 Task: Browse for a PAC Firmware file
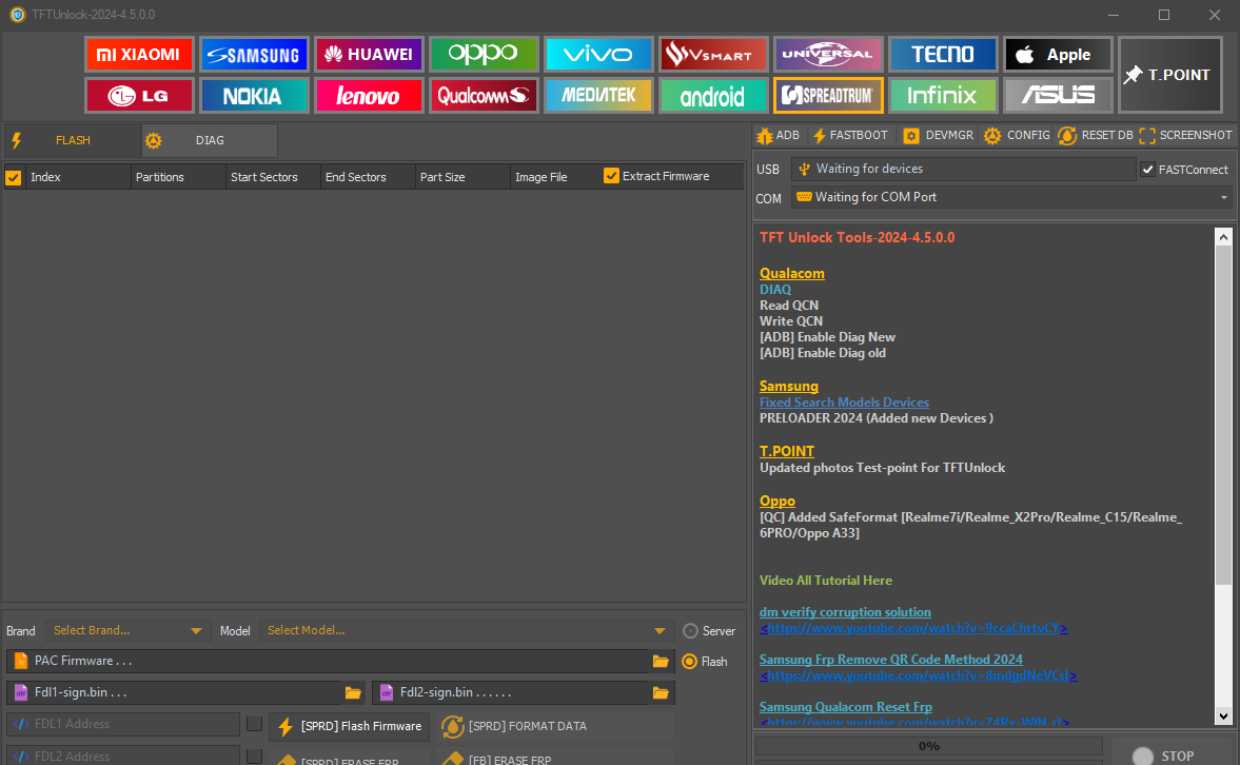point(659,660)
